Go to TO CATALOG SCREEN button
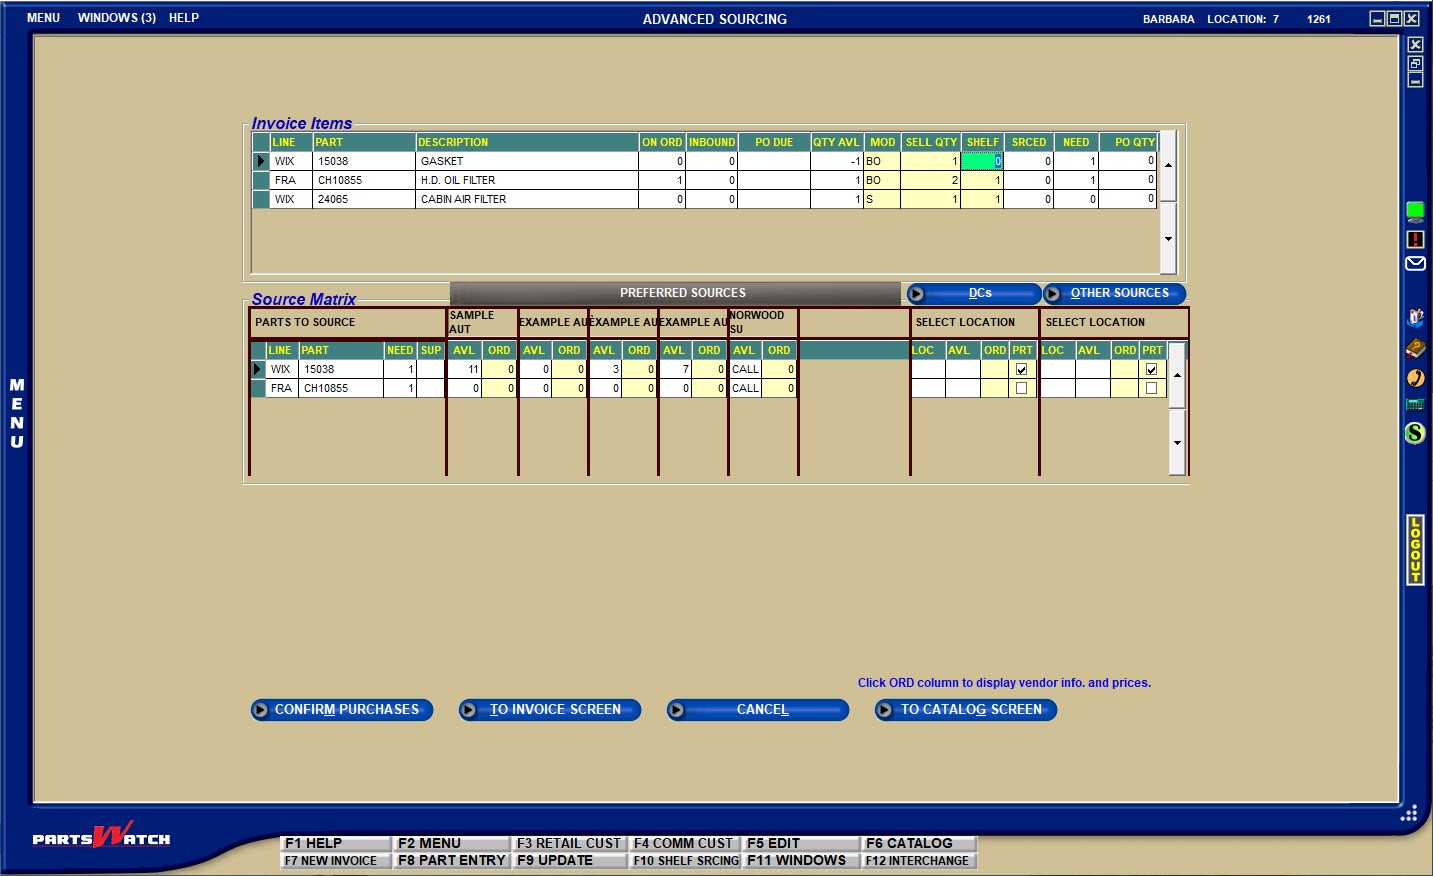This screenshot has height=876, width=1433. tap(966, 710)
